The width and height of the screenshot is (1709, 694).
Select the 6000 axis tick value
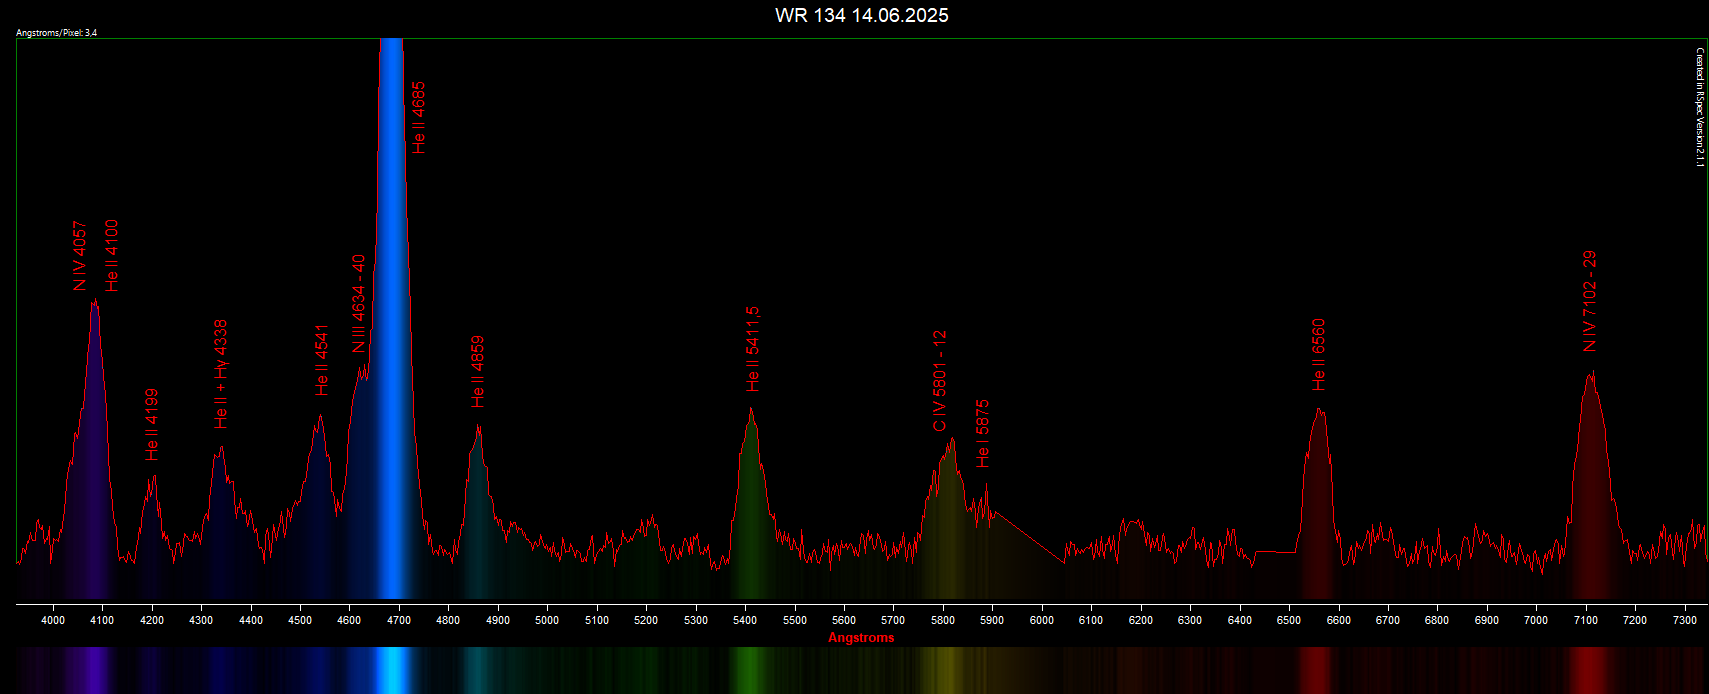click(x=1042, y=620)
